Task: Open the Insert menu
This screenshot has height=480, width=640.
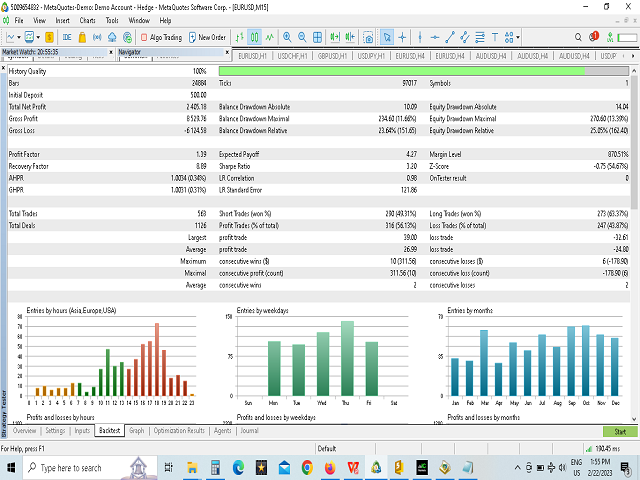Action: tap(62, 20)
